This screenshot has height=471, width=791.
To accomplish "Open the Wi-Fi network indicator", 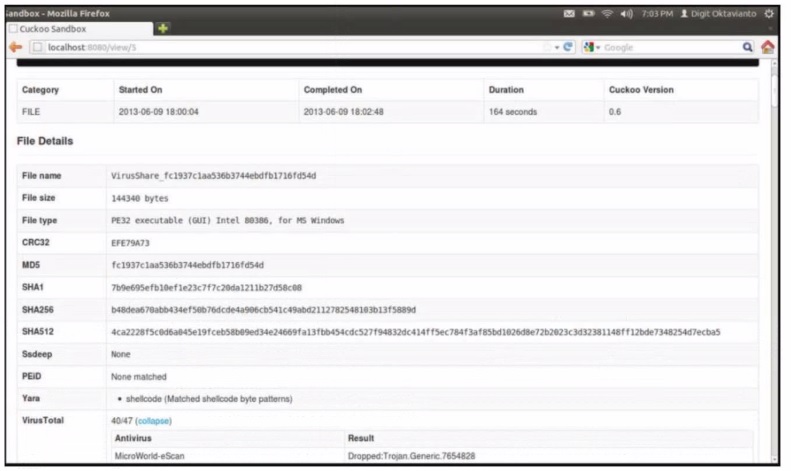I will [x=608, y=14].
